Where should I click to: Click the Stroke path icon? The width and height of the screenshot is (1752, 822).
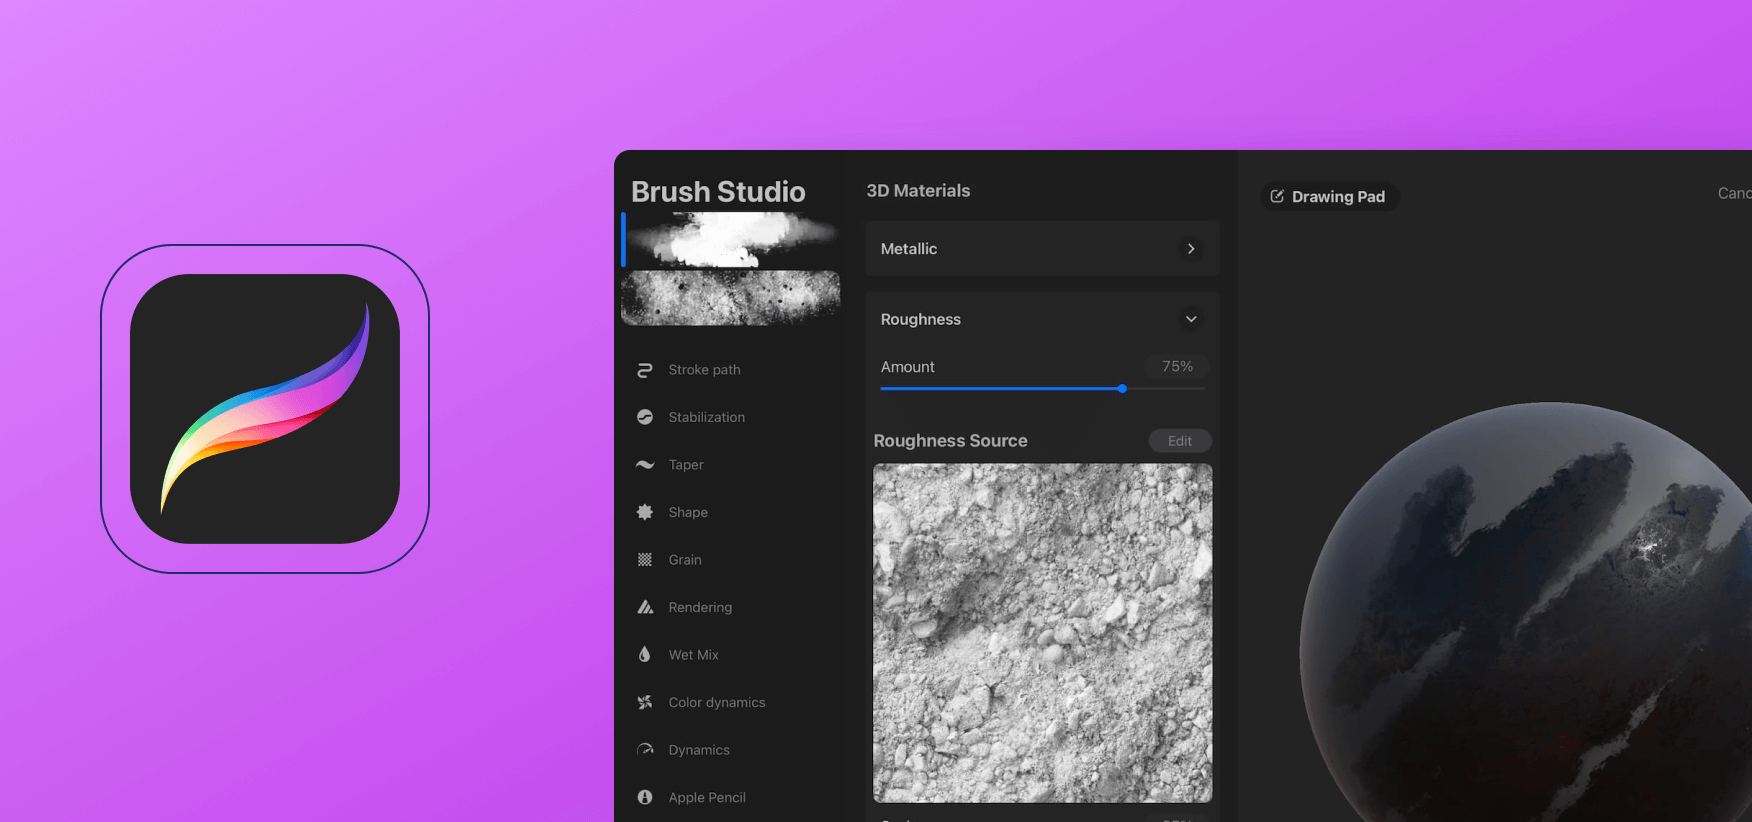click(x=645, y=370)
